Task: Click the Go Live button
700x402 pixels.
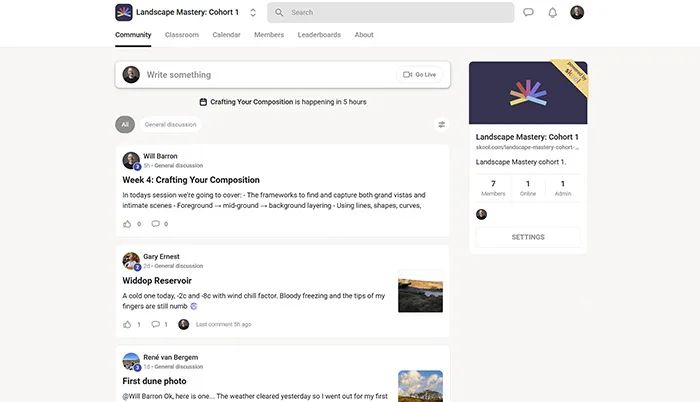Action: coord(420,75)
